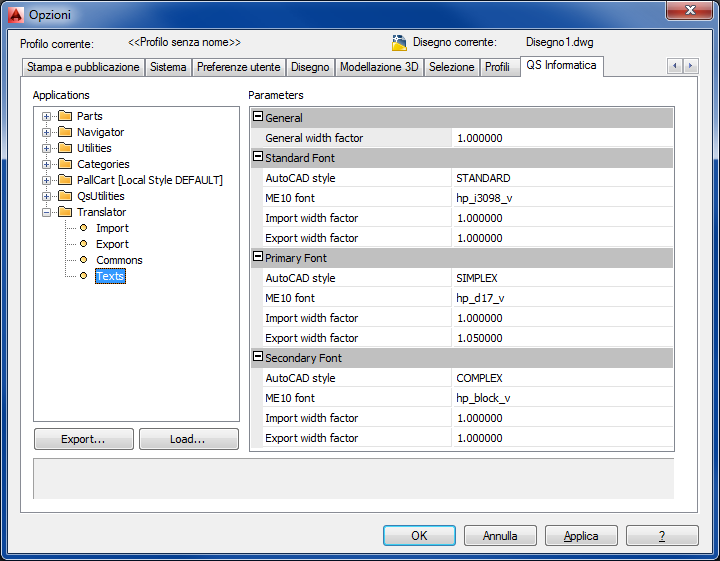Edit Primary Font AutoCAD style SIMPLEX
720x561 pixels.
562,278
